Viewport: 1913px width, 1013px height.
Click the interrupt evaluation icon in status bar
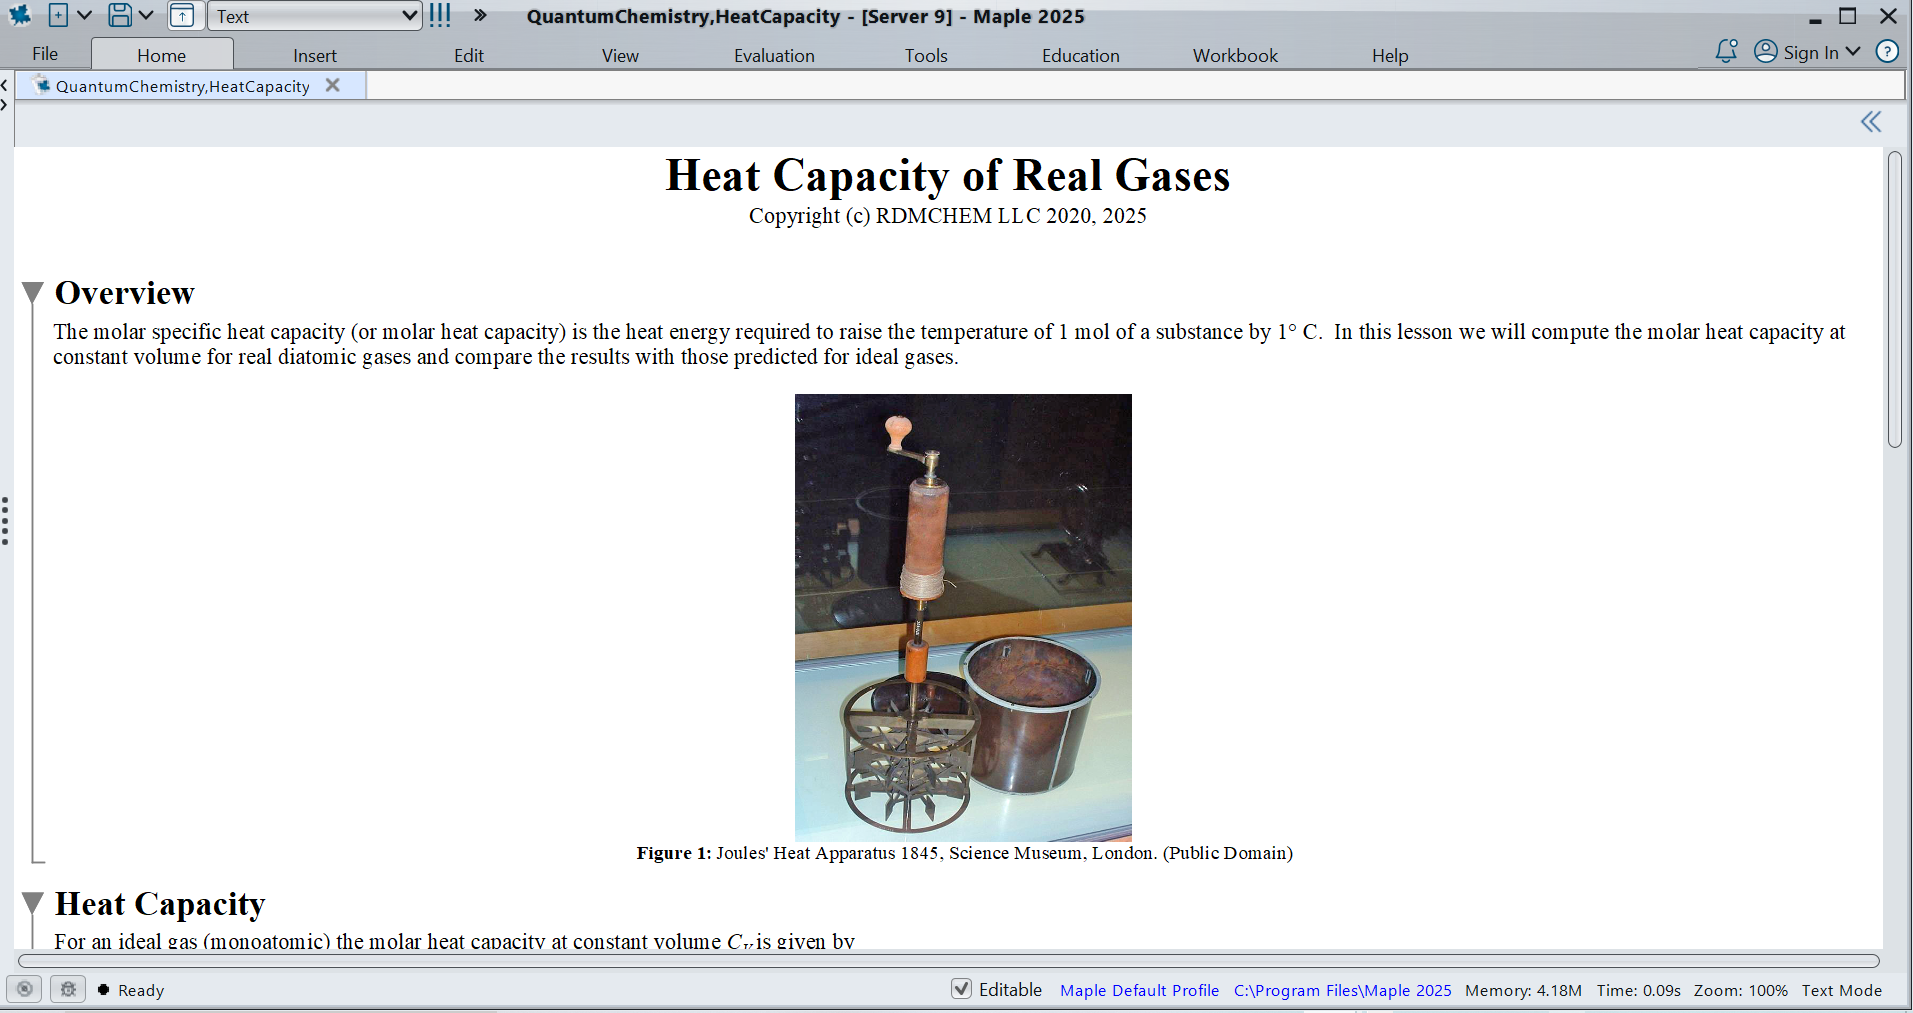24,989
